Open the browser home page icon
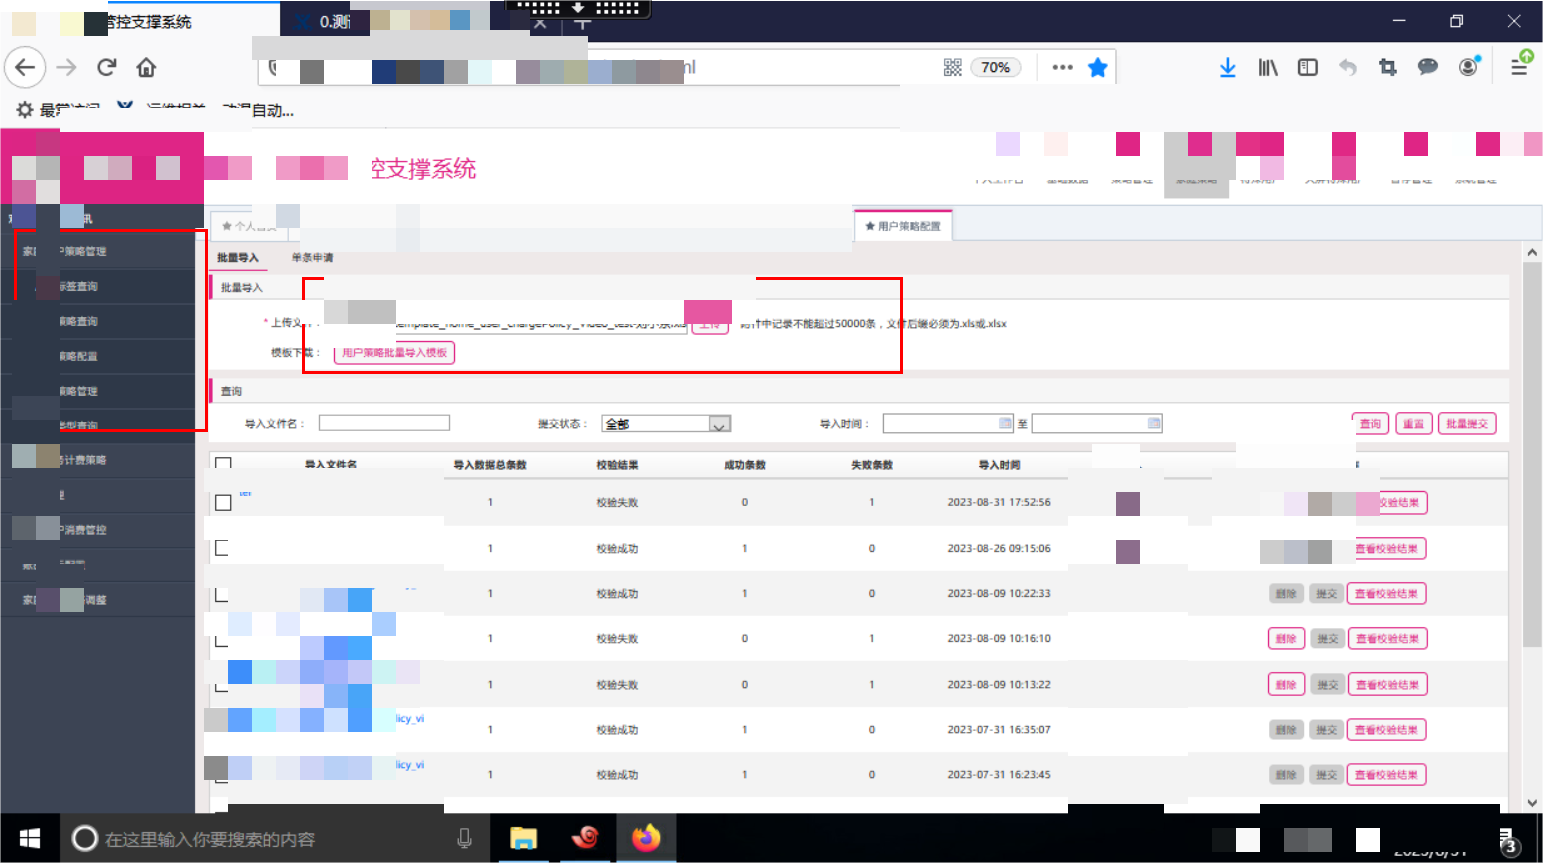This screenshot has width=1543, height=863. tap(146, 67)
